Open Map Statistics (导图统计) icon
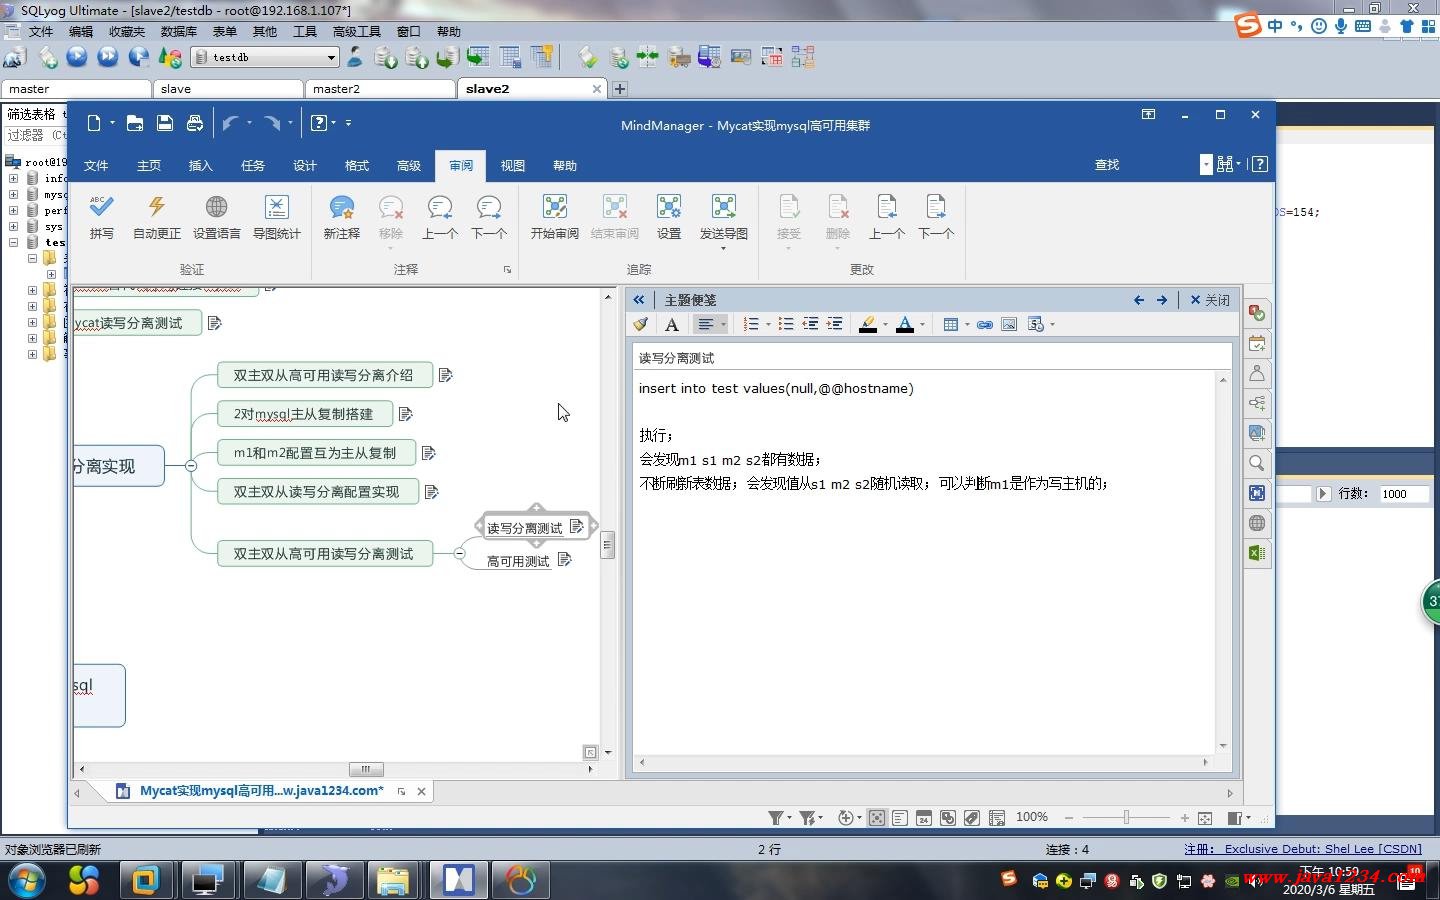 pyautogui.click(x=276, y=207)
